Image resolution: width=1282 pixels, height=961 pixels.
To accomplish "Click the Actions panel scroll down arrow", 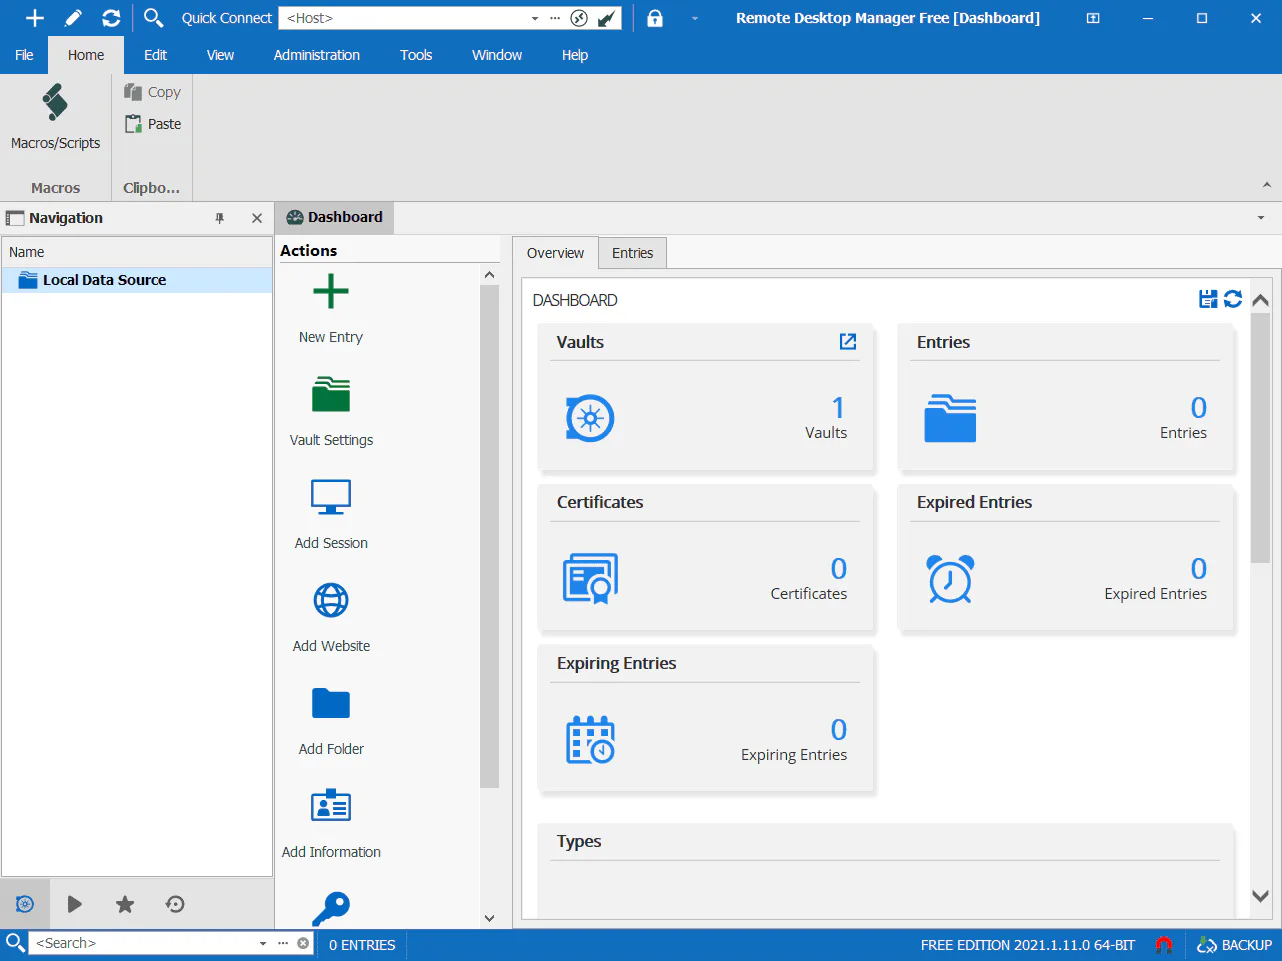I will (489, 918).
